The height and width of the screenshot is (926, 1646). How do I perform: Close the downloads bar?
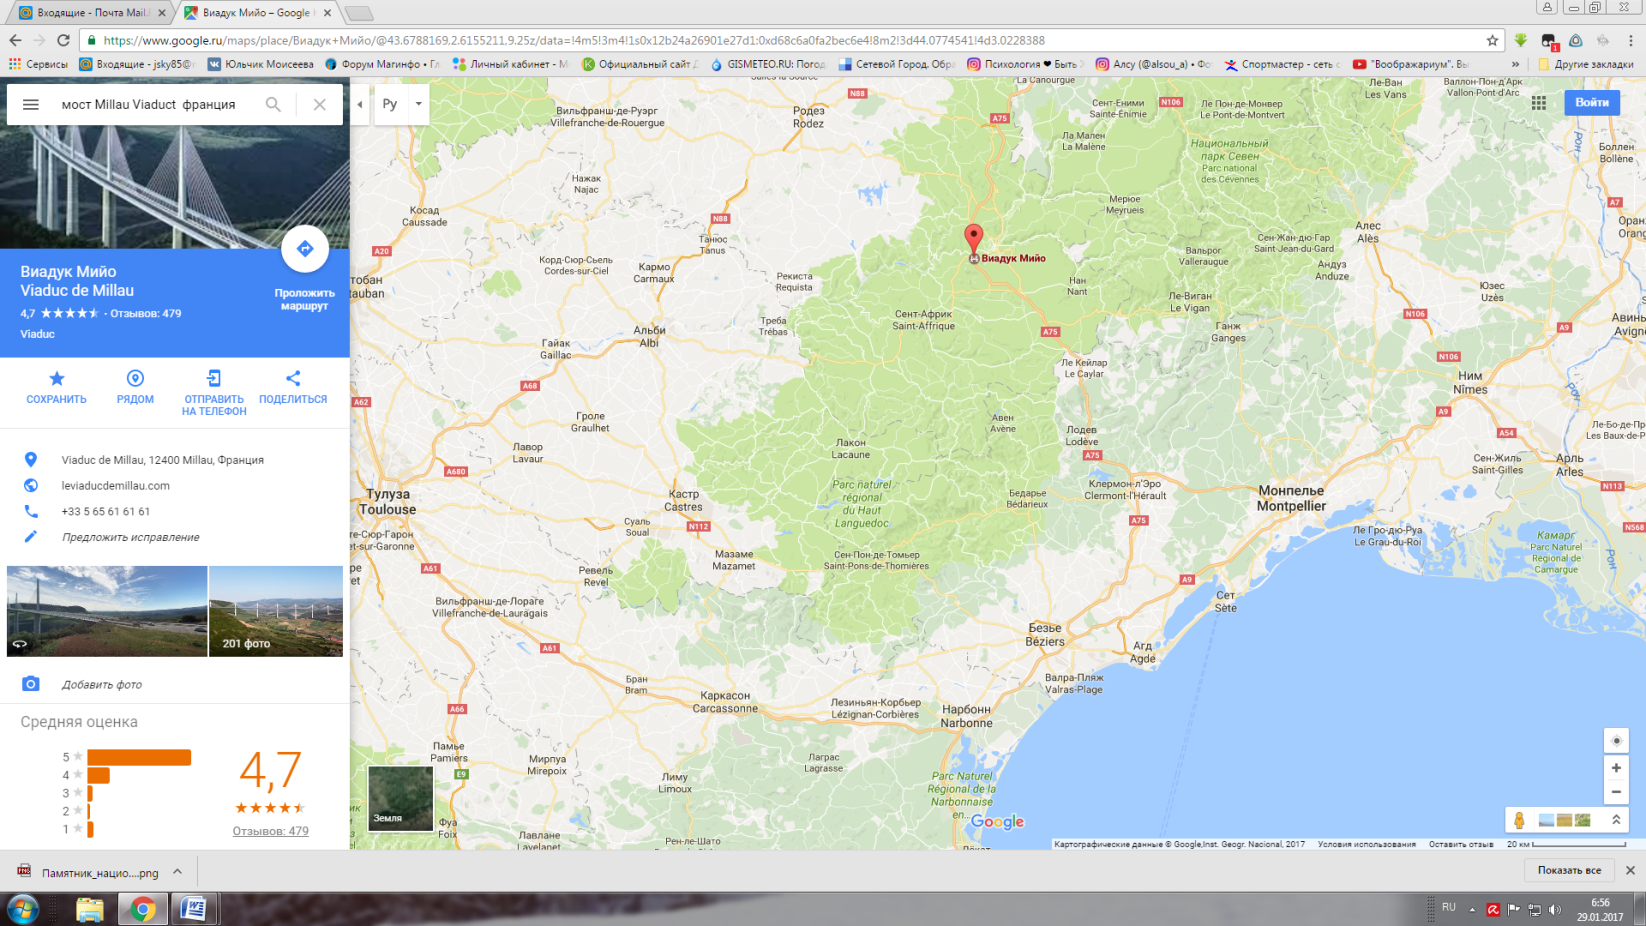tap(1630, 870)
